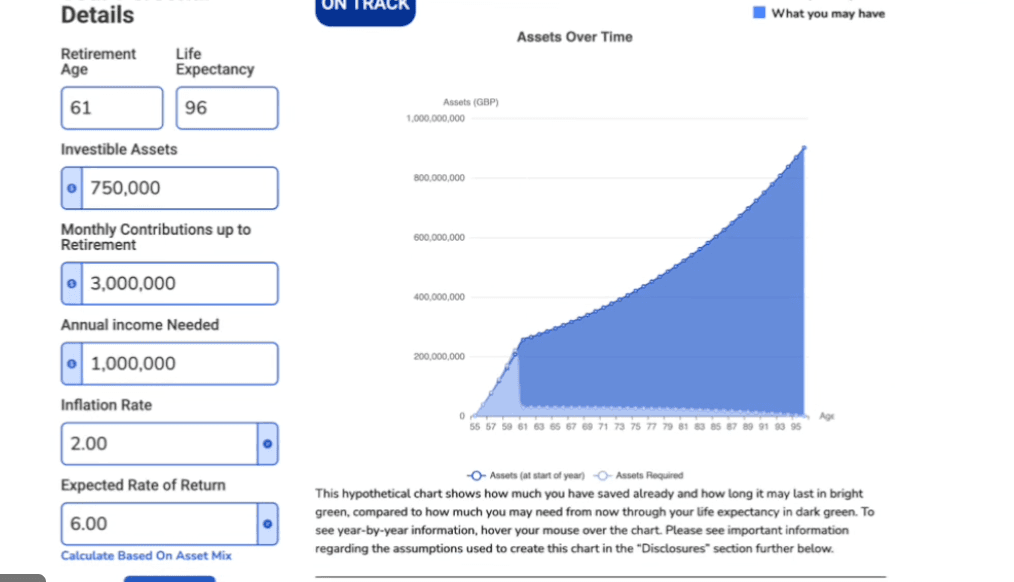Viewport: 1014px width, 582px height.
Task: Open Calculate Based On Asset Mix link
Action: [146, 556]
